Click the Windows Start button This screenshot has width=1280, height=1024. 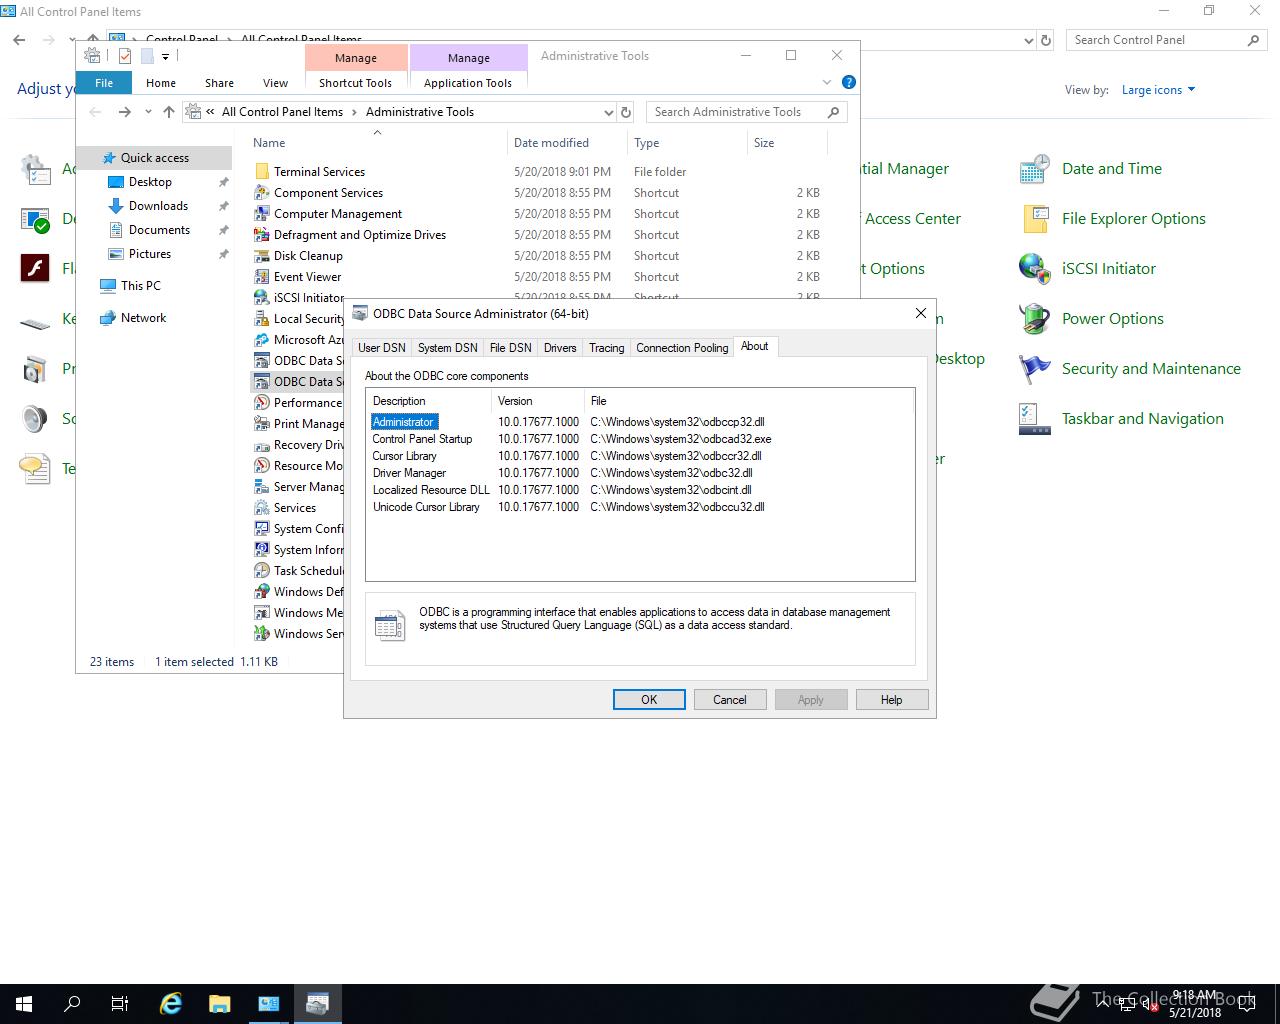24,1004
